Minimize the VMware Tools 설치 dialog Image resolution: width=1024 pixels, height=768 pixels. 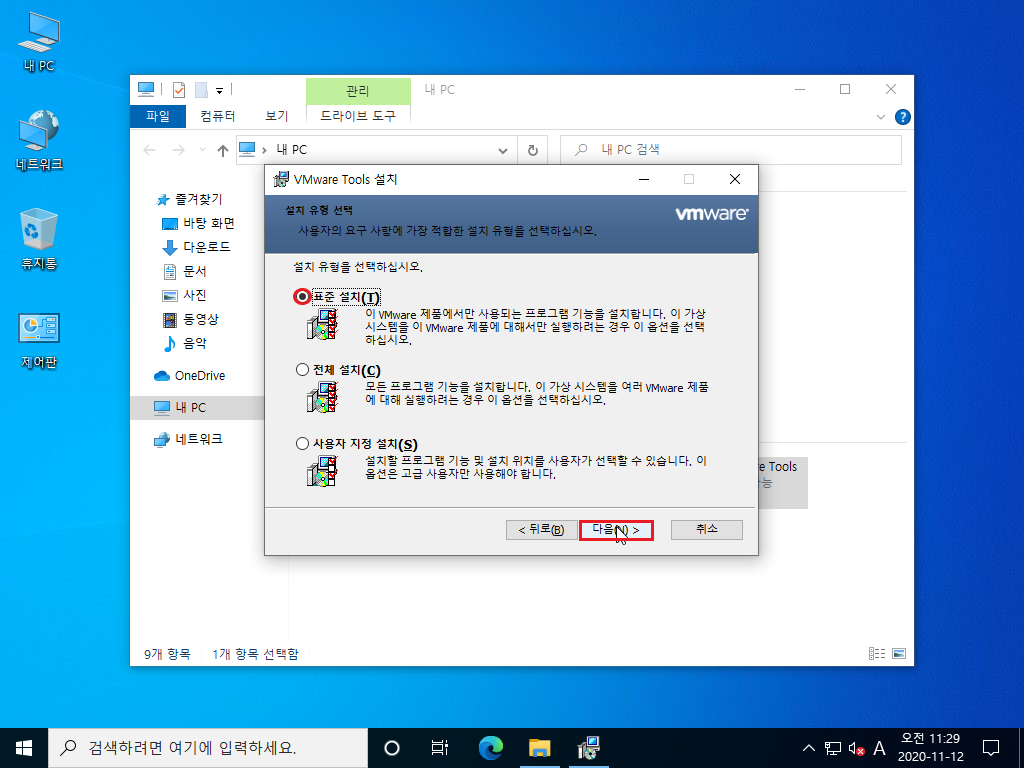click(x=644, y=179)
